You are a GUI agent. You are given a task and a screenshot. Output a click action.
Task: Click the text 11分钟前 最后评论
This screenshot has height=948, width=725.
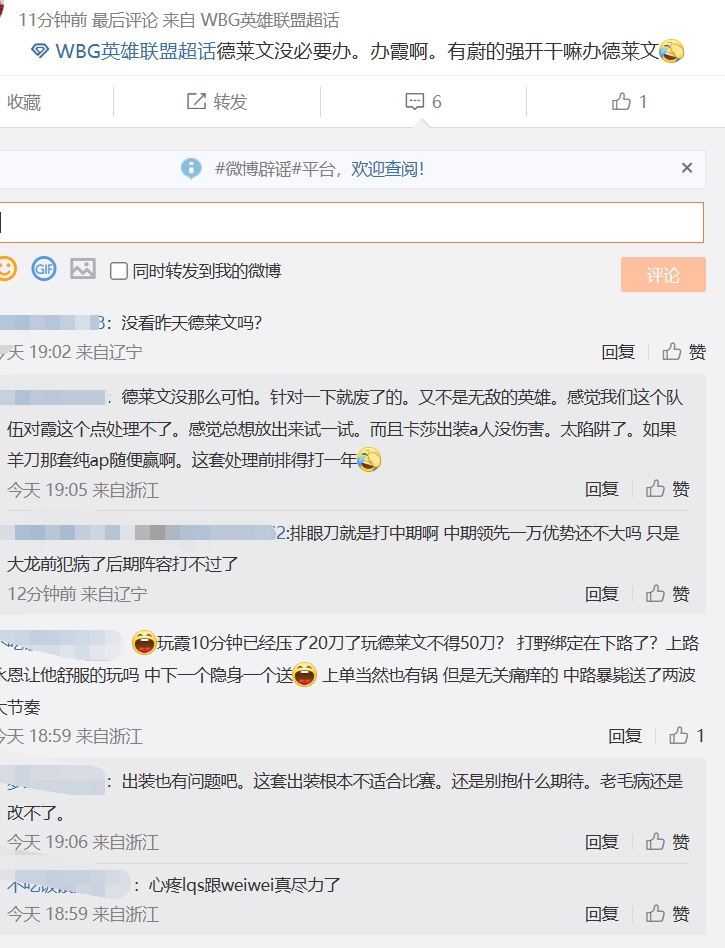coord(88,21)
